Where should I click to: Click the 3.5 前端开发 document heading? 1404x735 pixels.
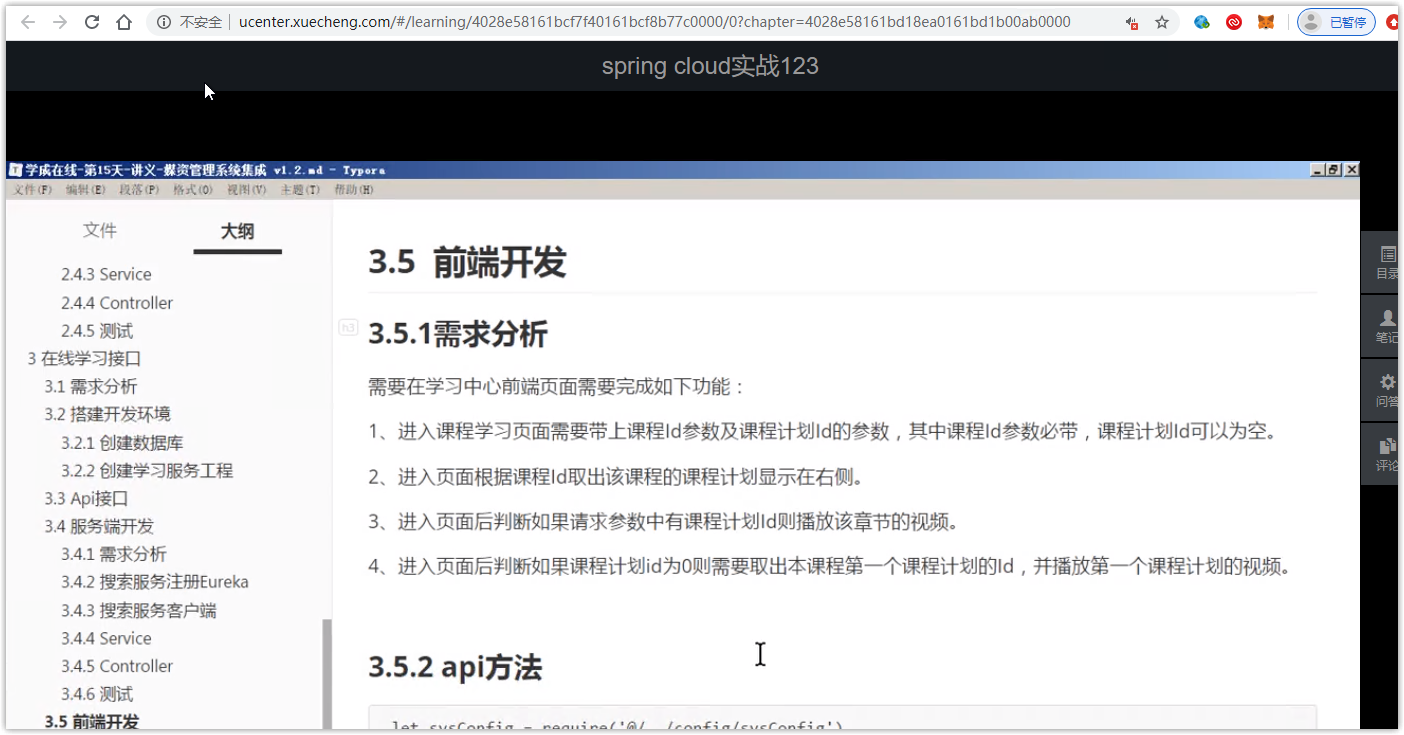click(467, 262)
